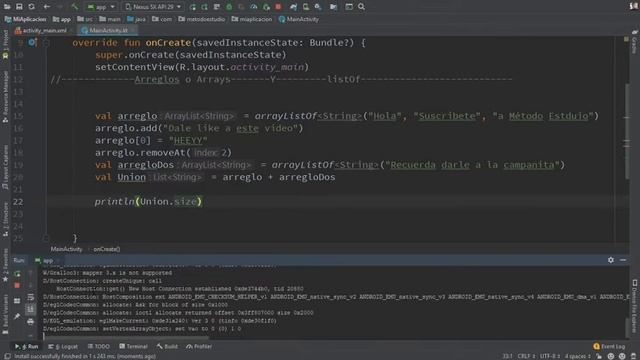The height and width of the screenshot is (360, 640).
Task: Click the Run console horizontal scrollbar
Action: [127, 338]
